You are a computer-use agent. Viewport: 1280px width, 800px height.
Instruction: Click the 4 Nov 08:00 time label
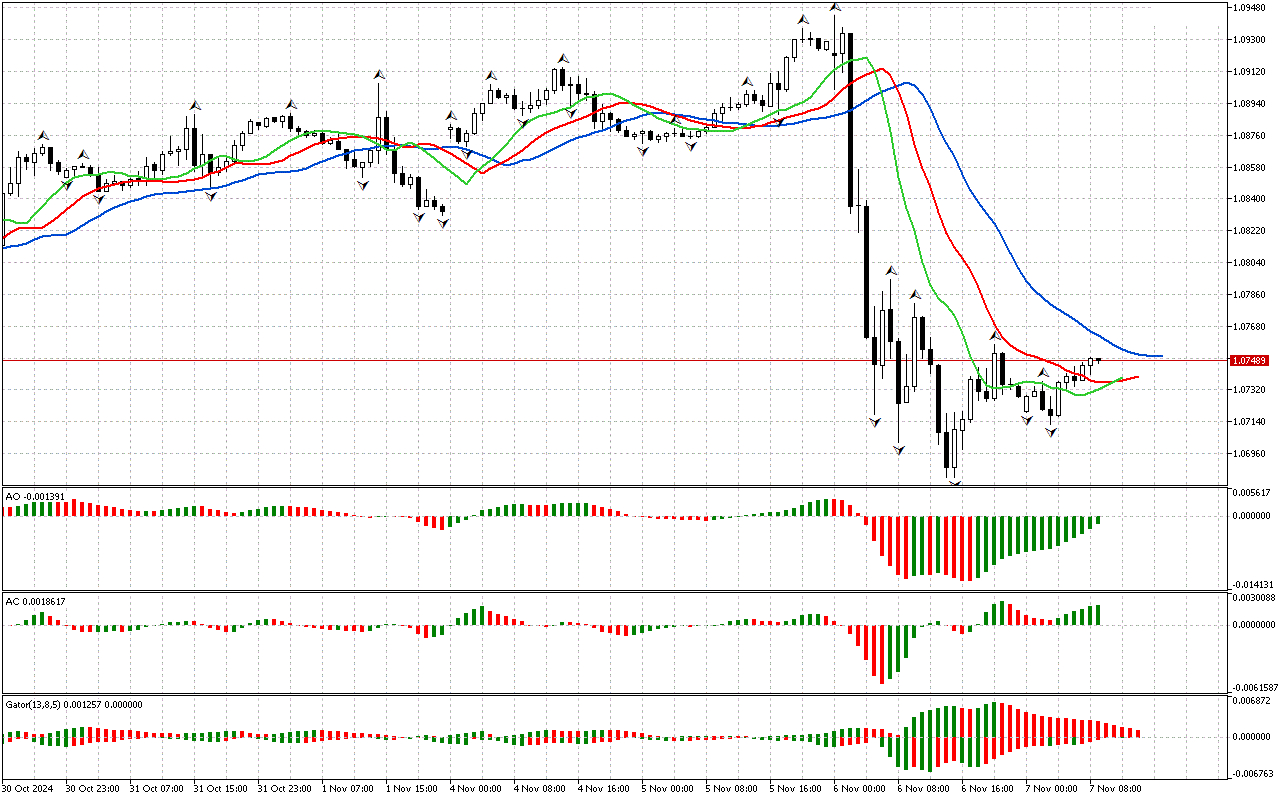coord(539,789)
